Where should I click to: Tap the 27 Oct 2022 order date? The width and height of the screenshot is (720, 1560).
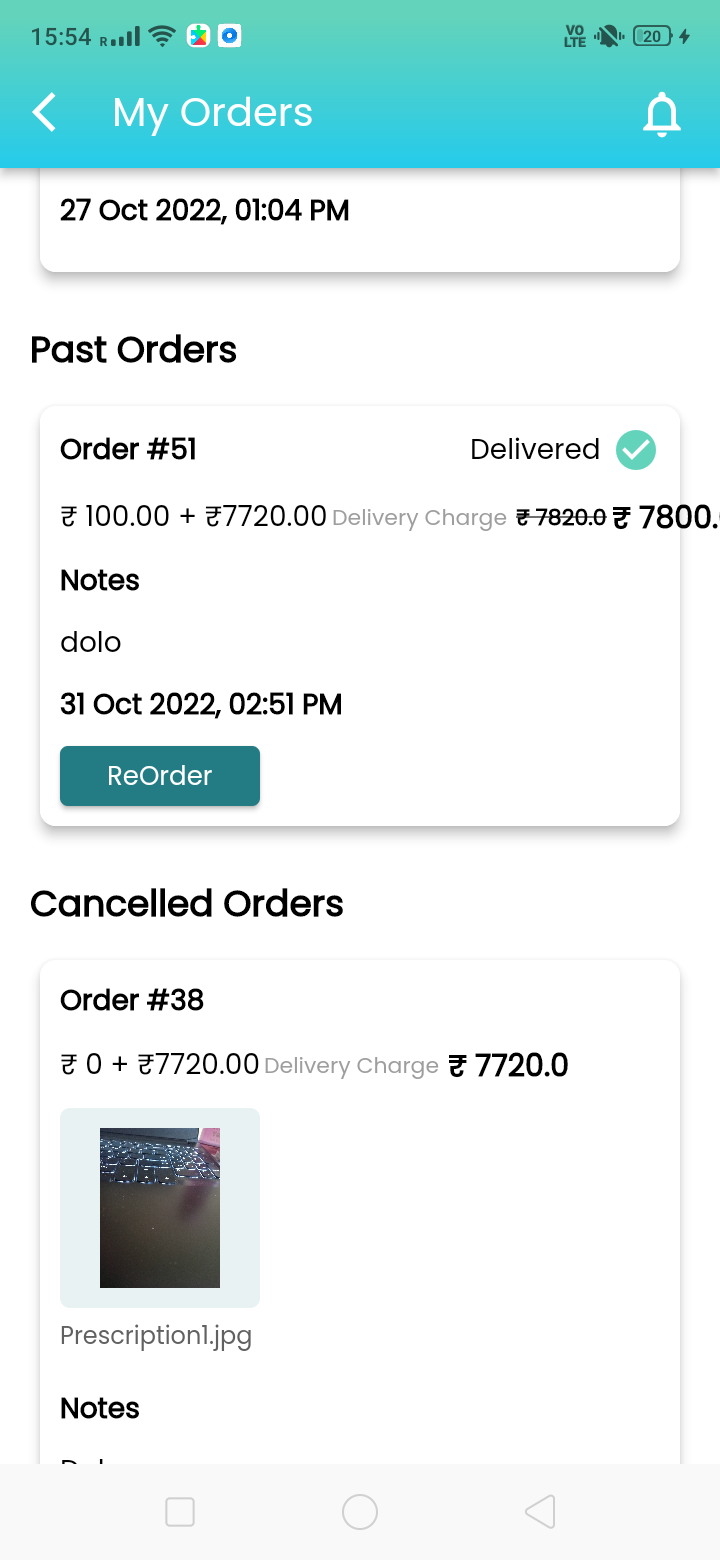click(205, 211)
